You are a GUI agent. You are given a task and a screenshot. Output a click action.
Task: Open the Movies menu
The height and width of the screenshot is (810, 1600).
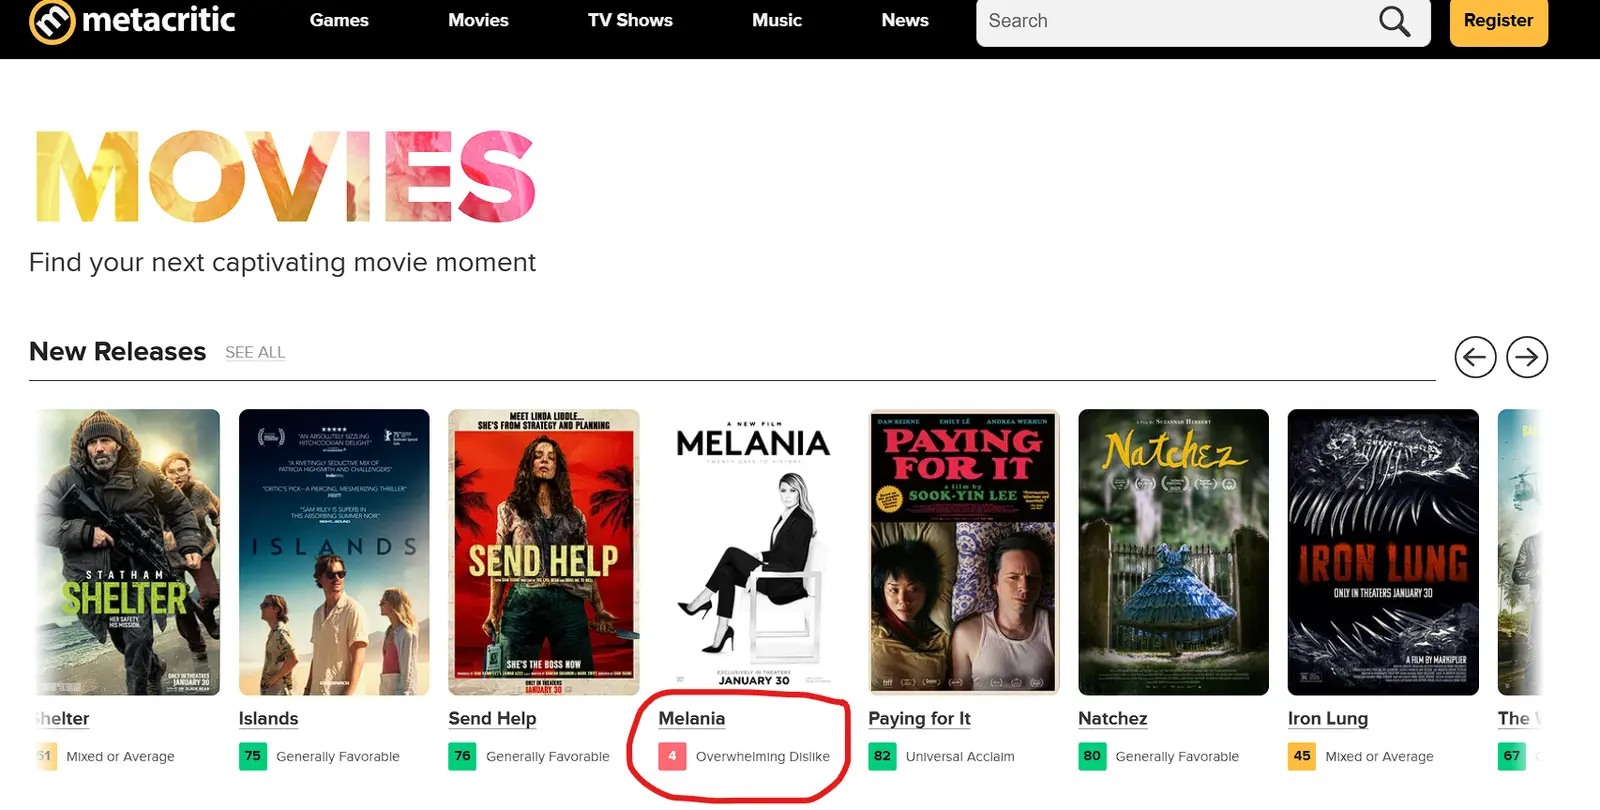[x=478, y=20]
